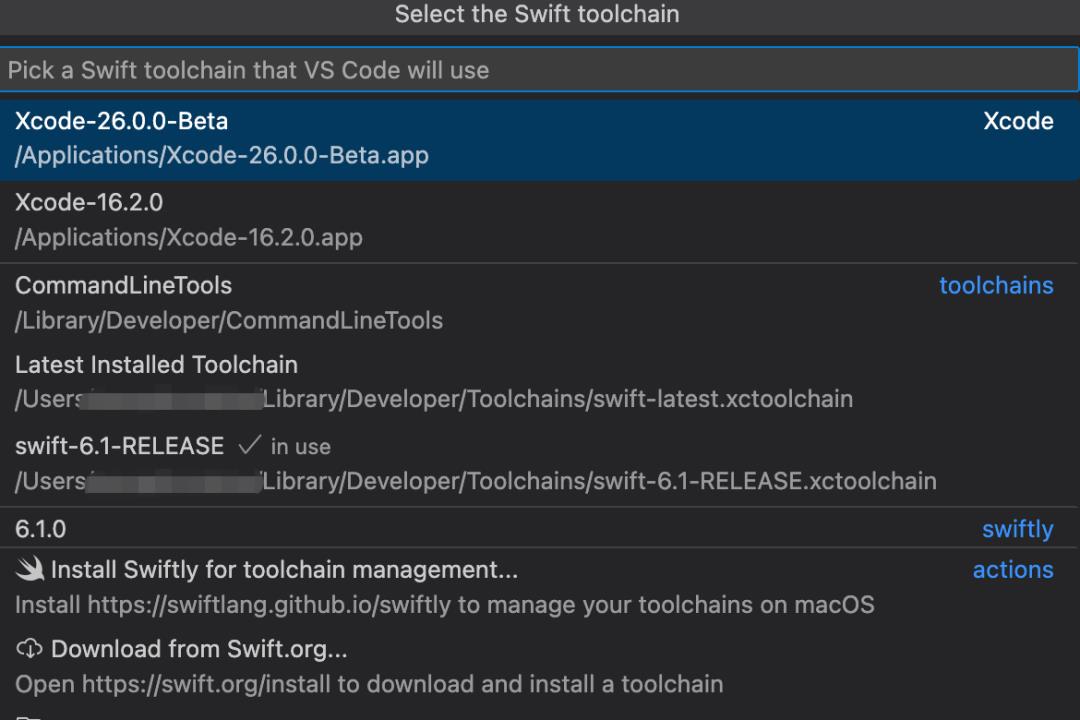This screenshot has height=720, width=1080.
Task: Click the 'Xcode' group label
Action: pyautogui.click(x=1018, y=121)
